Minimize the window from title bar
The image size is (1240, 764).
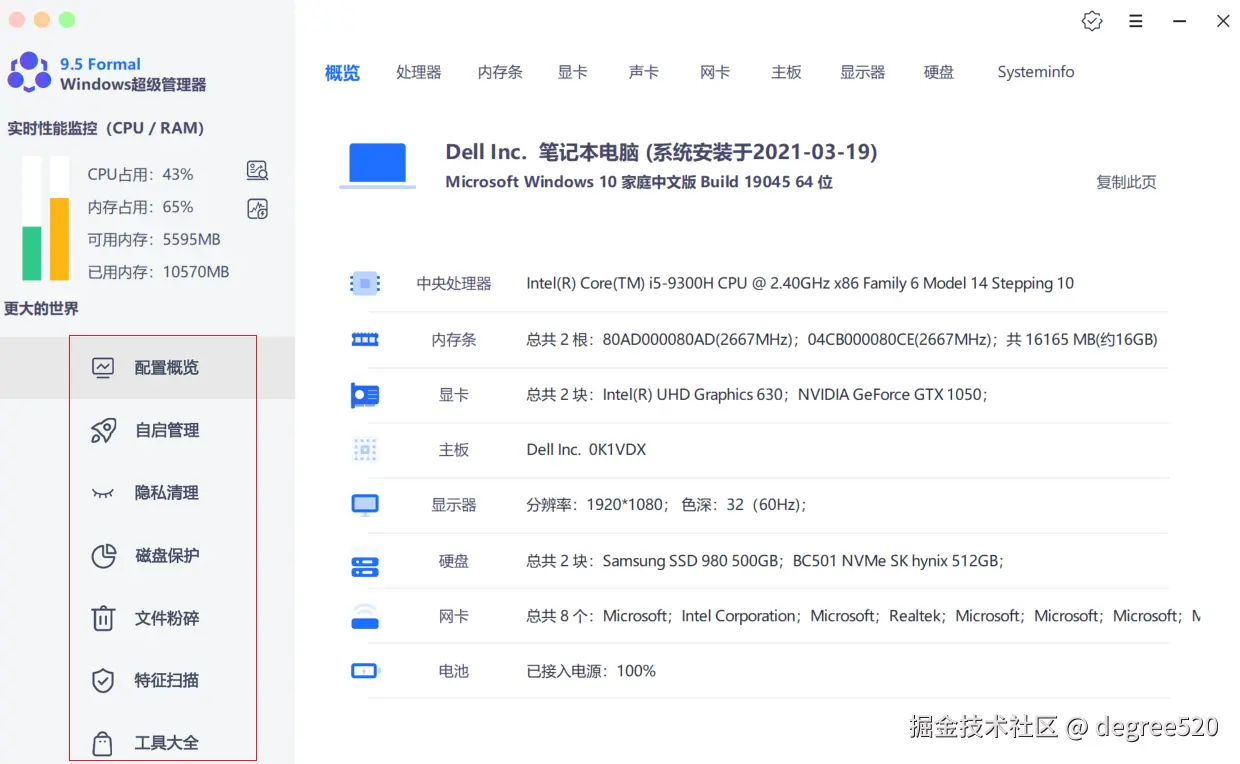click(x=1180, y=21)
